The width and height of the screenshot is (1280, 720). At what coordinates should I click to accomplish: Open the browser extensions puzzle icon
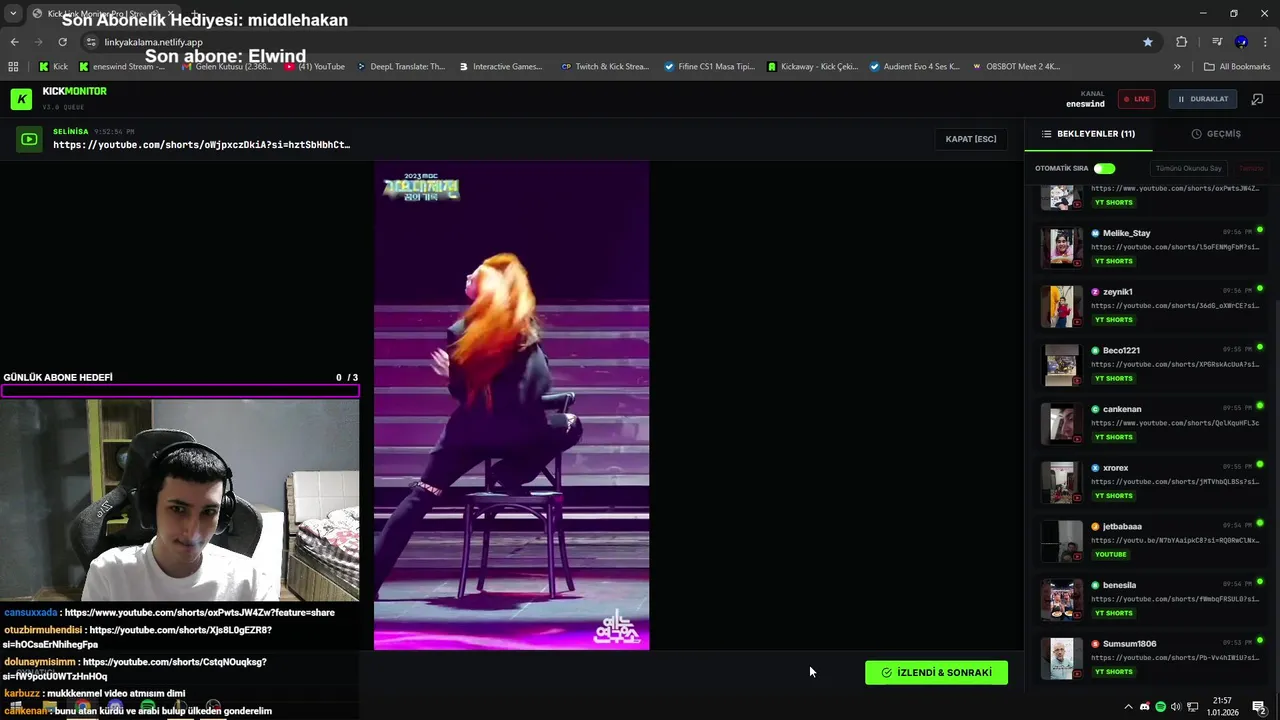click(1181, 42)
